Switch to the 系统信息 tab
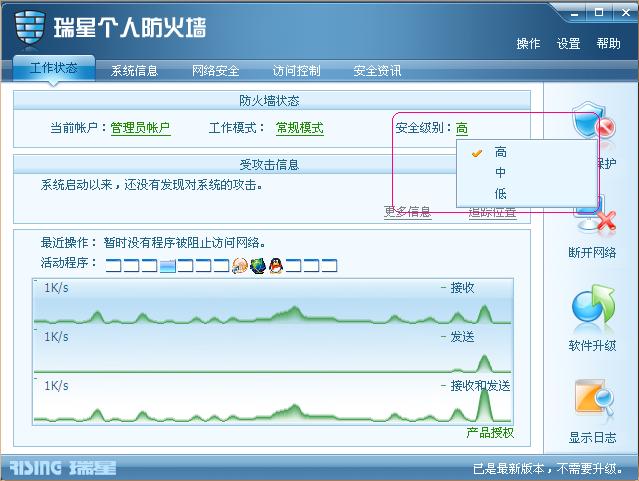This screenshot has width=639, height=481. tap(134, 71)
